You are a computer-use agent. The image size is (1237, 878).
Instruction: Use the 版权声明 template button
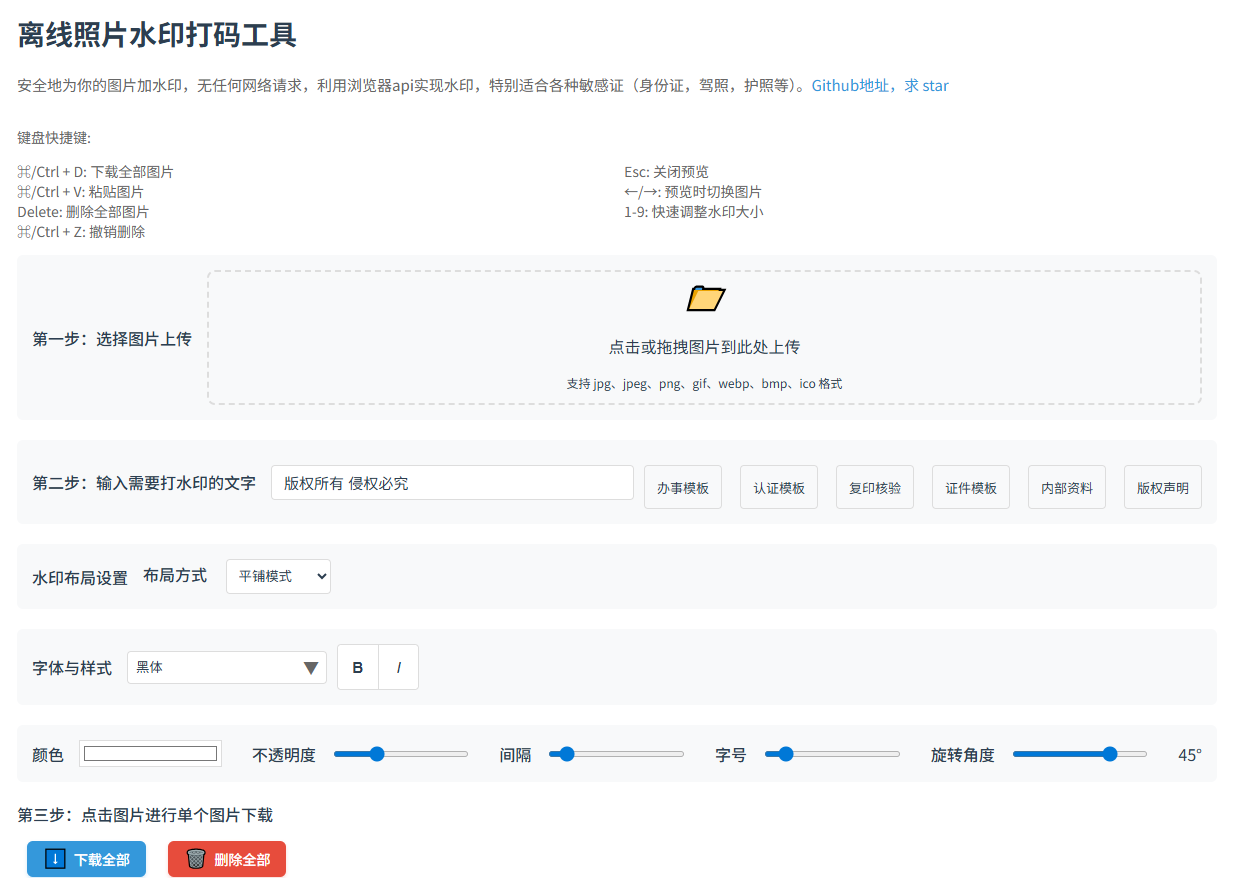(1163, 488)
